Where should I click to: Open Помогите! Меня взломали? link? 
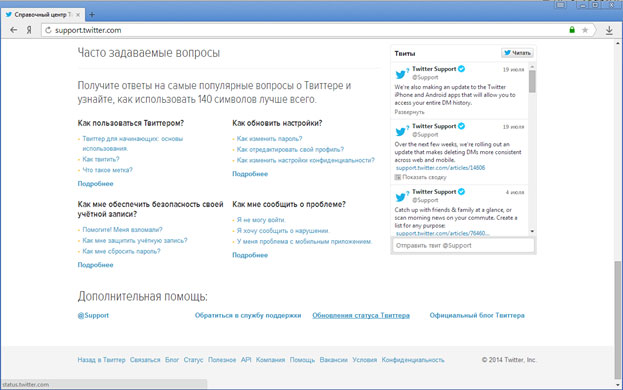(x=122, y=230)
